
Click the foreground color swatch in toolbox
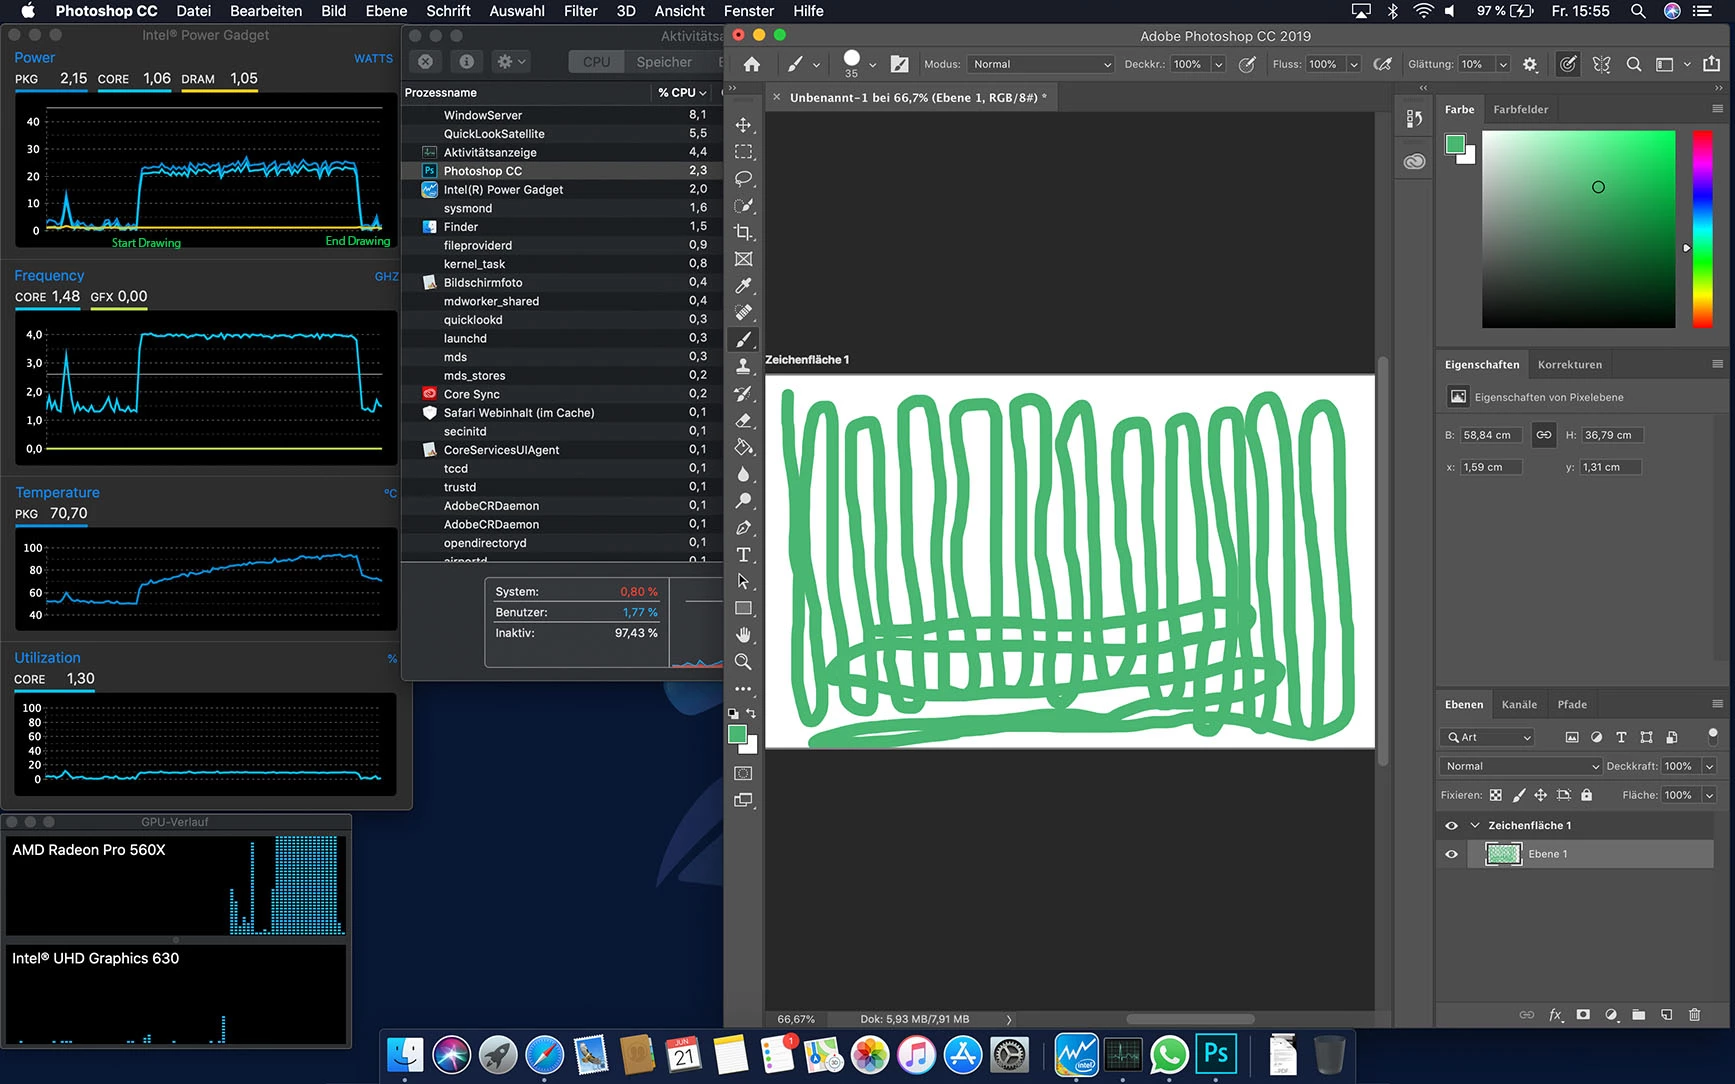point(737,735)
